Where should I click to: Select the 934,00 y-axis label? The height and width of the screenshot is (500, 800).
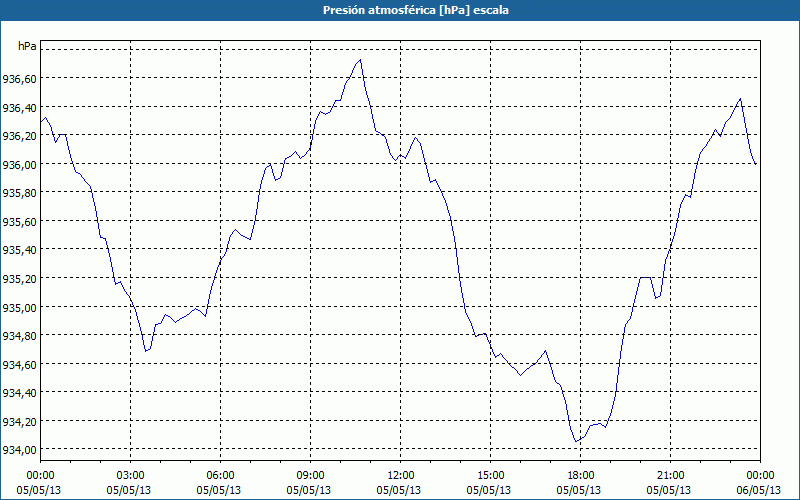coord(19,450)
